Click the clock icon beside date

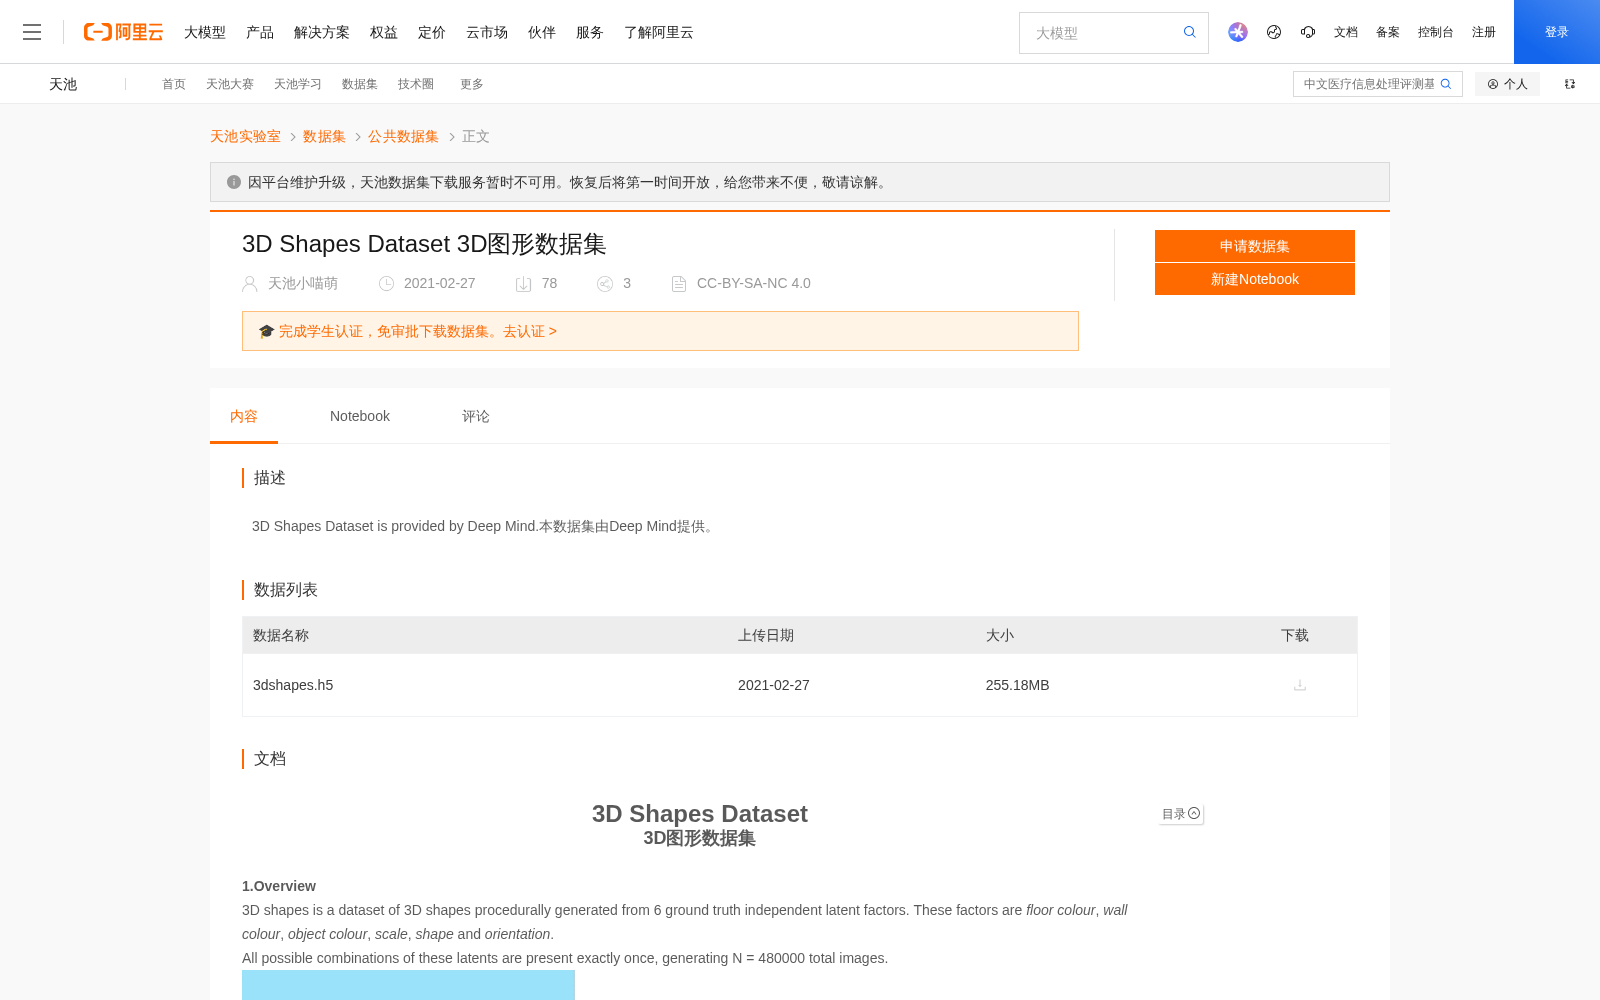tap(386, 284)
